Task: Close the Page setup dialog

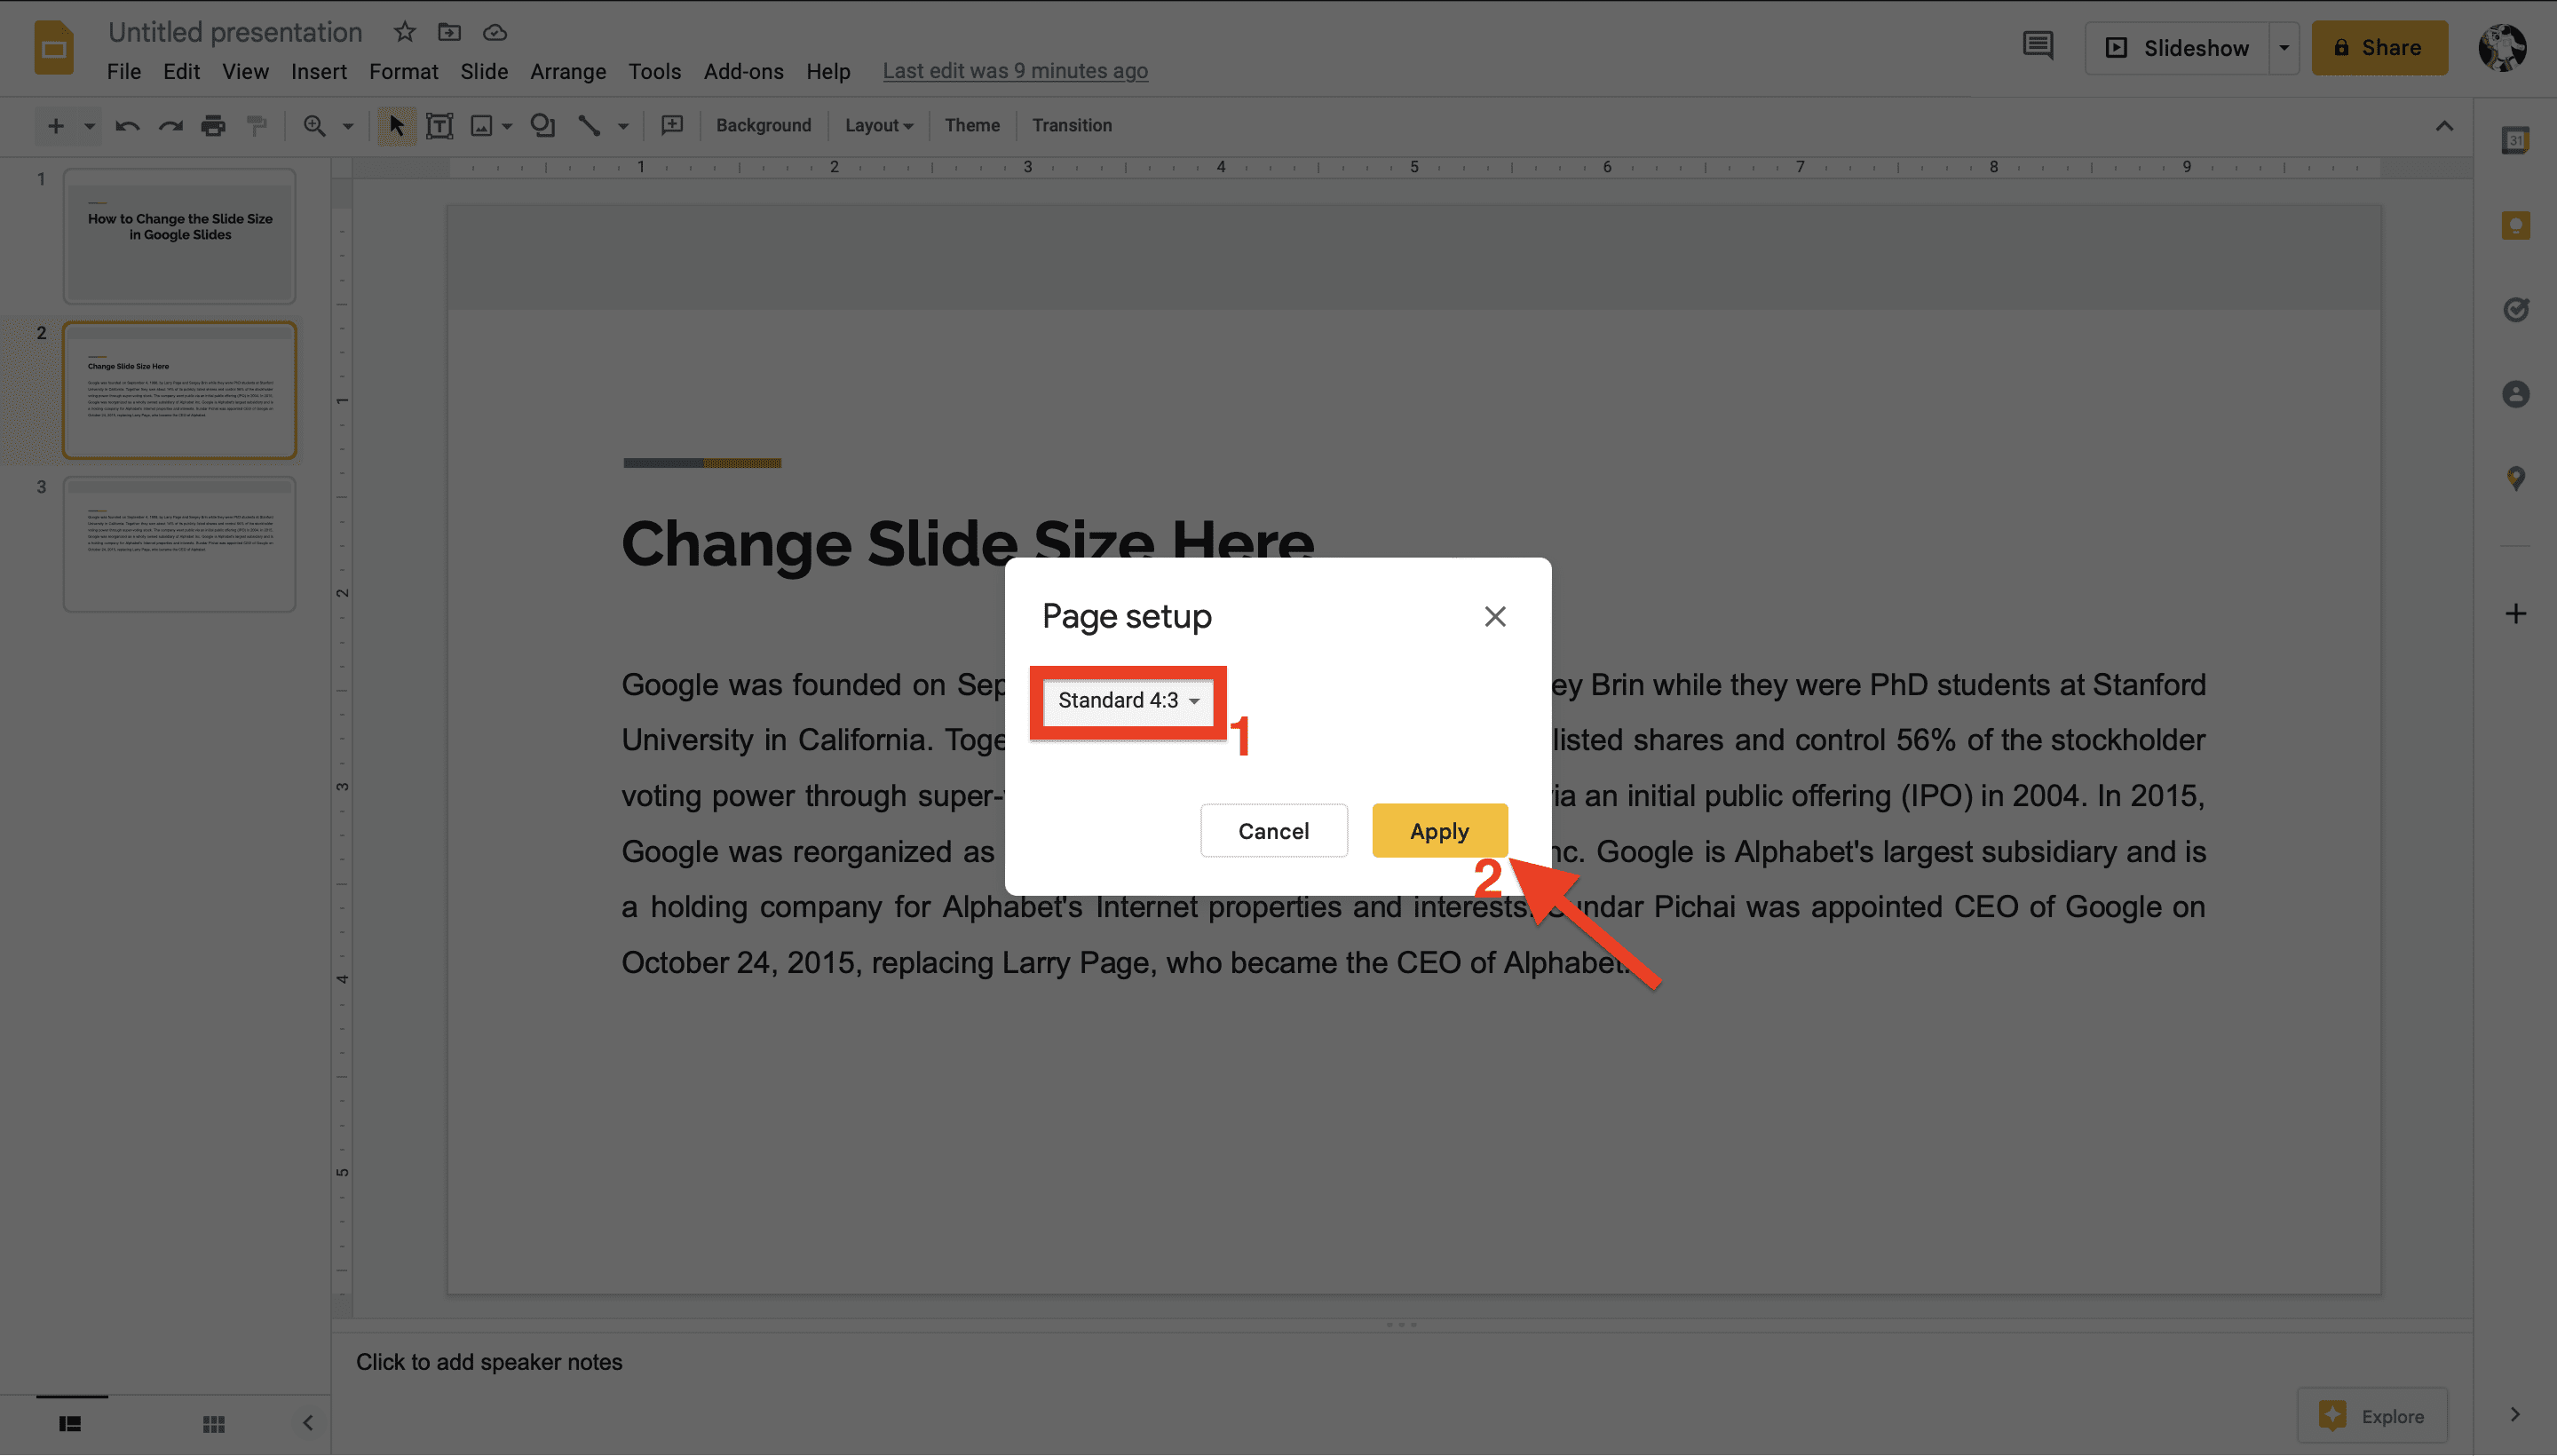Action: click(x=1494, y=616)
